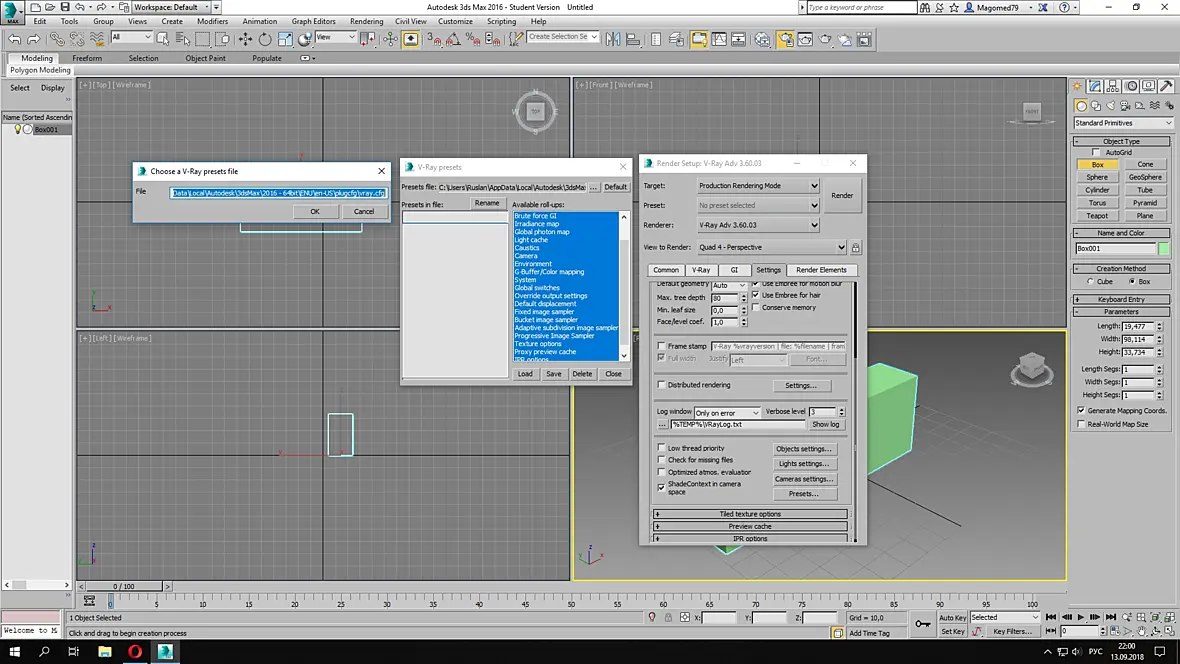The image size is (1180, 664).
Task: Enable the AutoGrid checkbox
Action: pyautogui.click(x=1096, y=152)
